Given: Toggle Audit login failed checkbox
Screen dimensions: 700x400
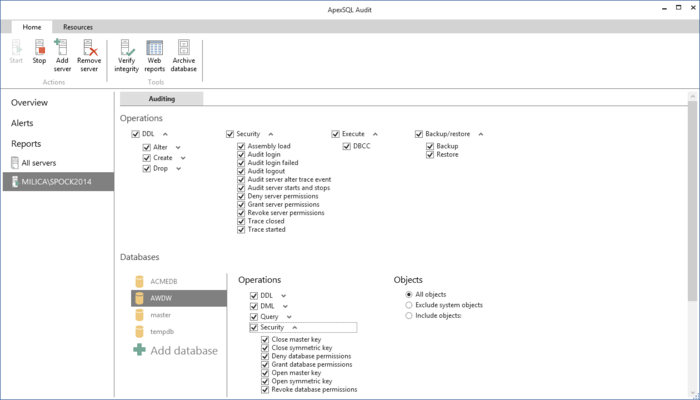Looking at the screenshot, I should (241, 163).
